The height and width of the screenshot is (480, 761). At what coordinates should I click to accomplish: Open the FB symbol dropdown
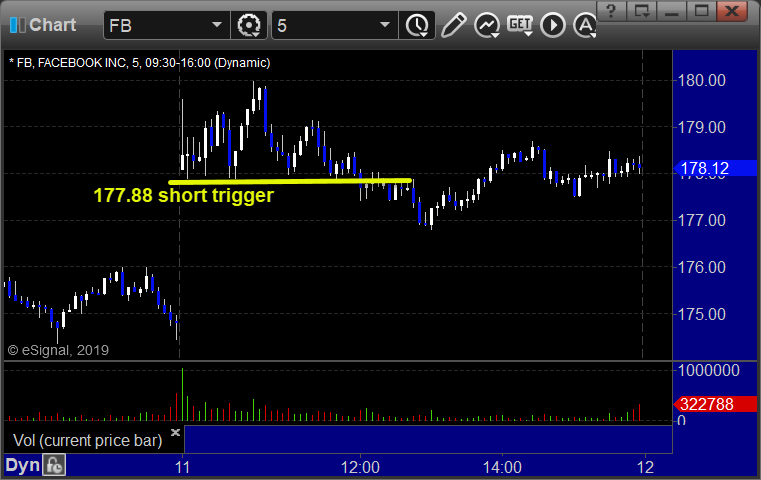216,25
